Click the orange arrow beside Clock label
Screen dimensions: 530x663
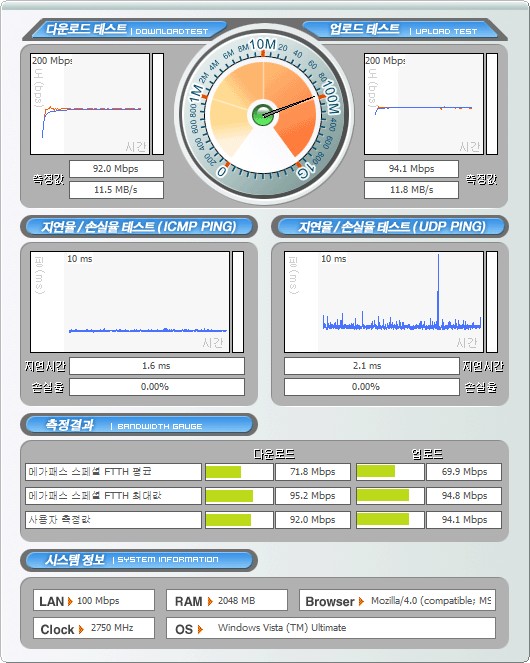(x=81, y=630)
